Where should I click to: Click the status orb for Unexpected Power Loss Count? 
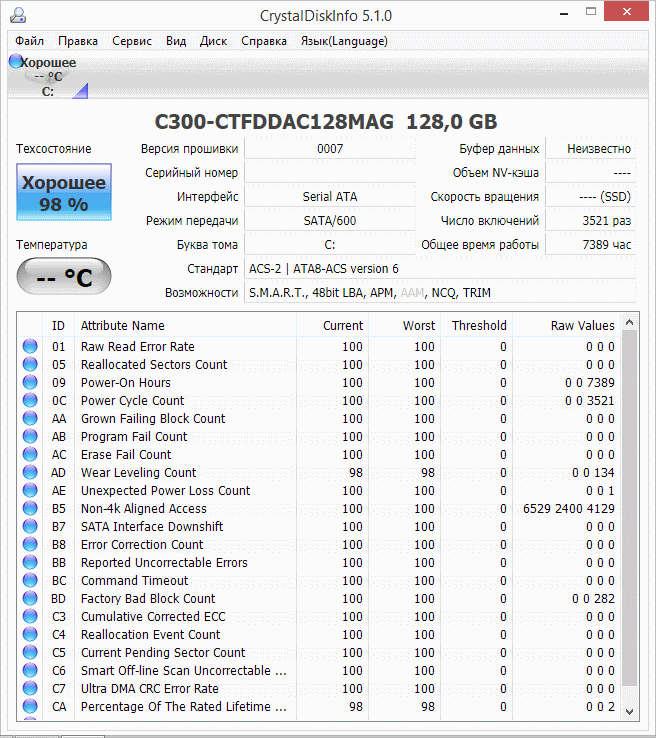click(30, 490)
